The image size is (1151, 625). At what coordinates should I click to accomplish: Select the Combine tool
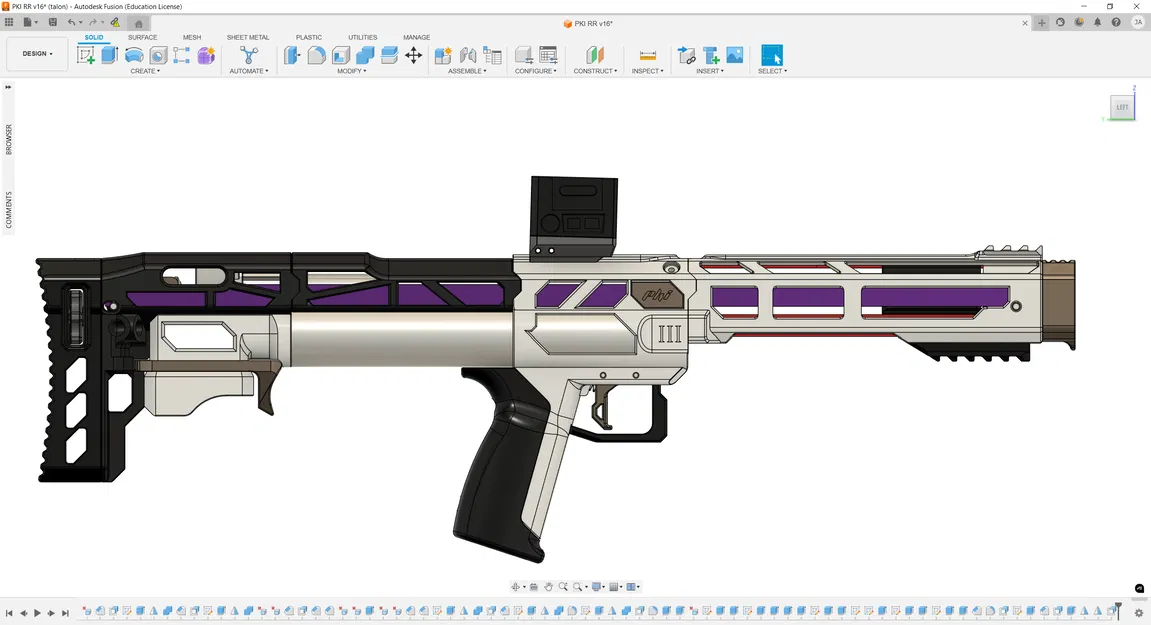365,55
